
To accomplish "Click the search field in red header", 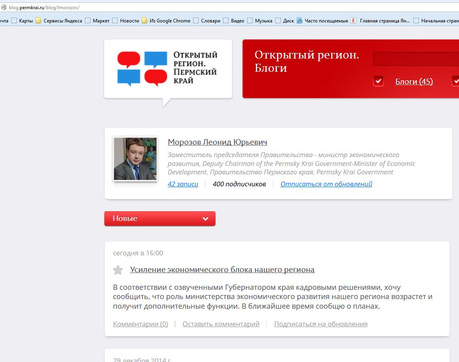I will click(416, 59).
